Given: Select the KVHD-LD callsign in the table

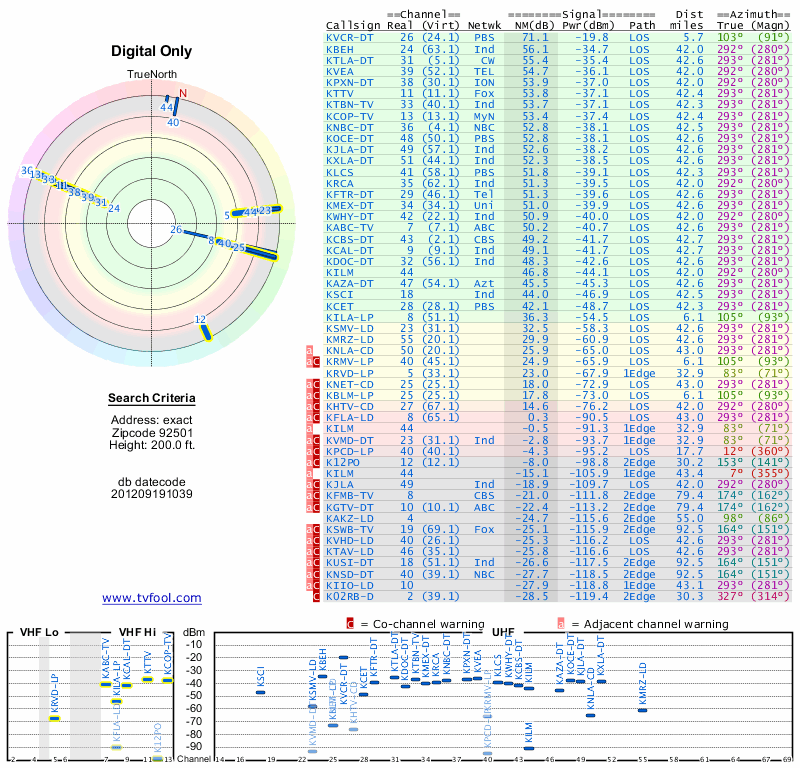Looking at the screenshot, I should tap(349, 540).
